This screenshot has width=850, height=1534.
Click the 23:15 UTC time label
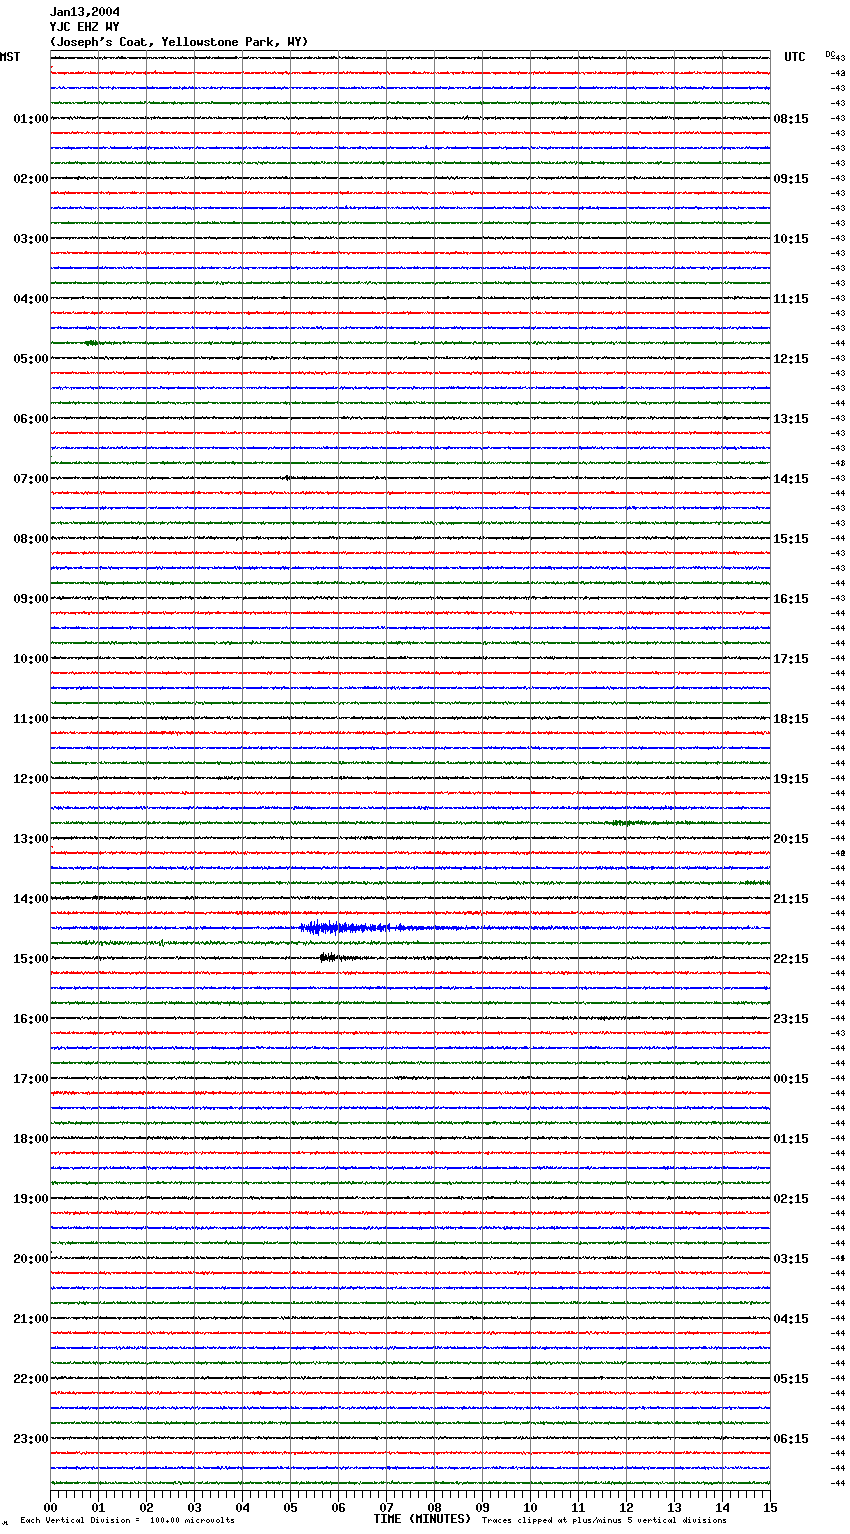click(791, 1019)
